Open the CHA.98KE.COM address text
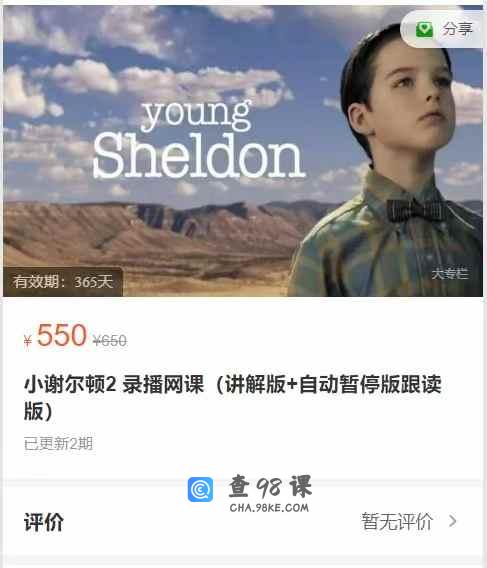Viewport: 487px width, 568px height. (x=269, y=508)
